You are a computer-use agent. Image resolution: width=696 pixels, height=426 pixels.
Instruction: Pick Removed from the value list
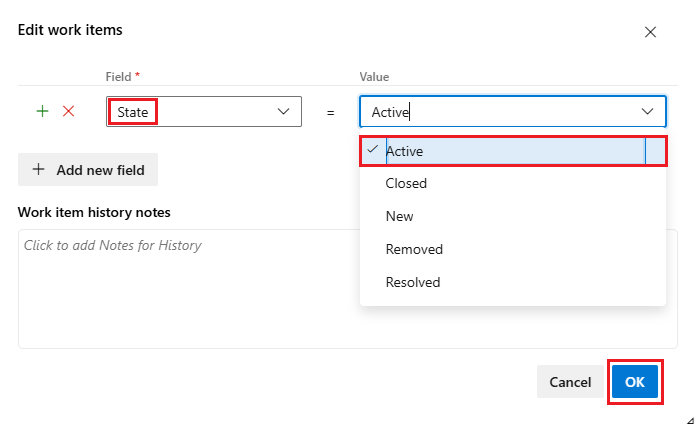[x=513, y=249]
